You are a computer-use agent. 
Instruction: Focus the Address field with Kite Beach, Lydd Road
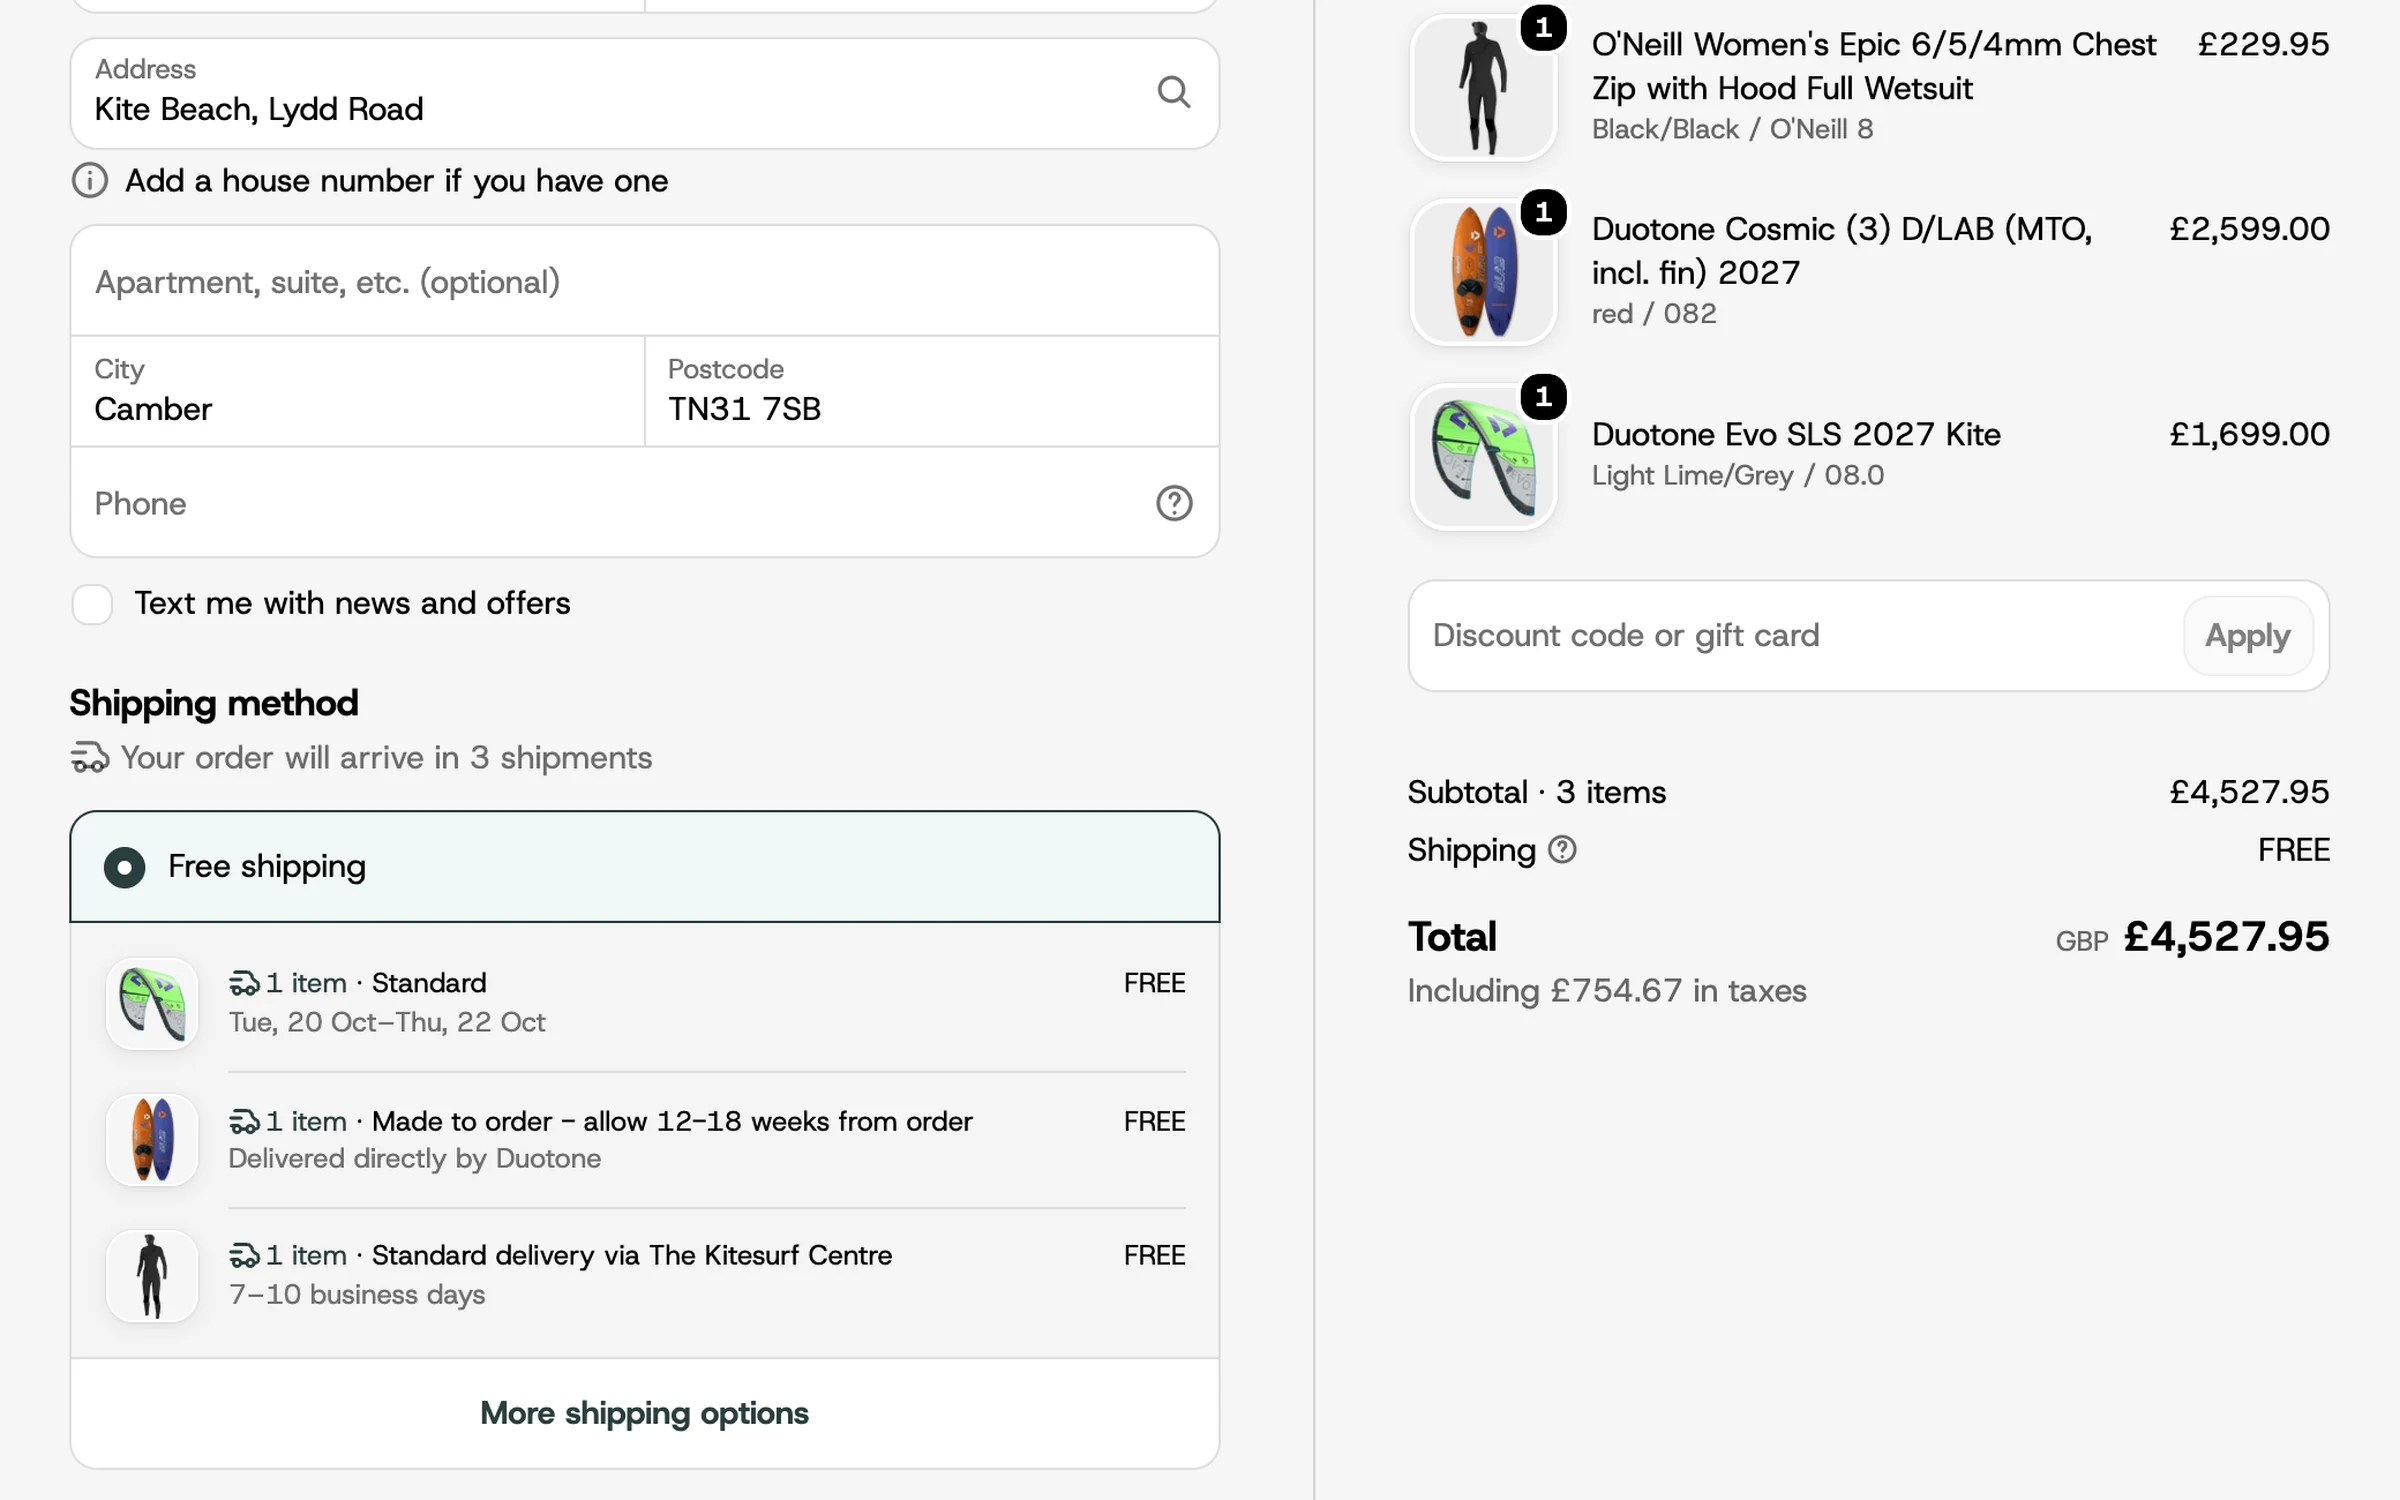coord(645,93)
